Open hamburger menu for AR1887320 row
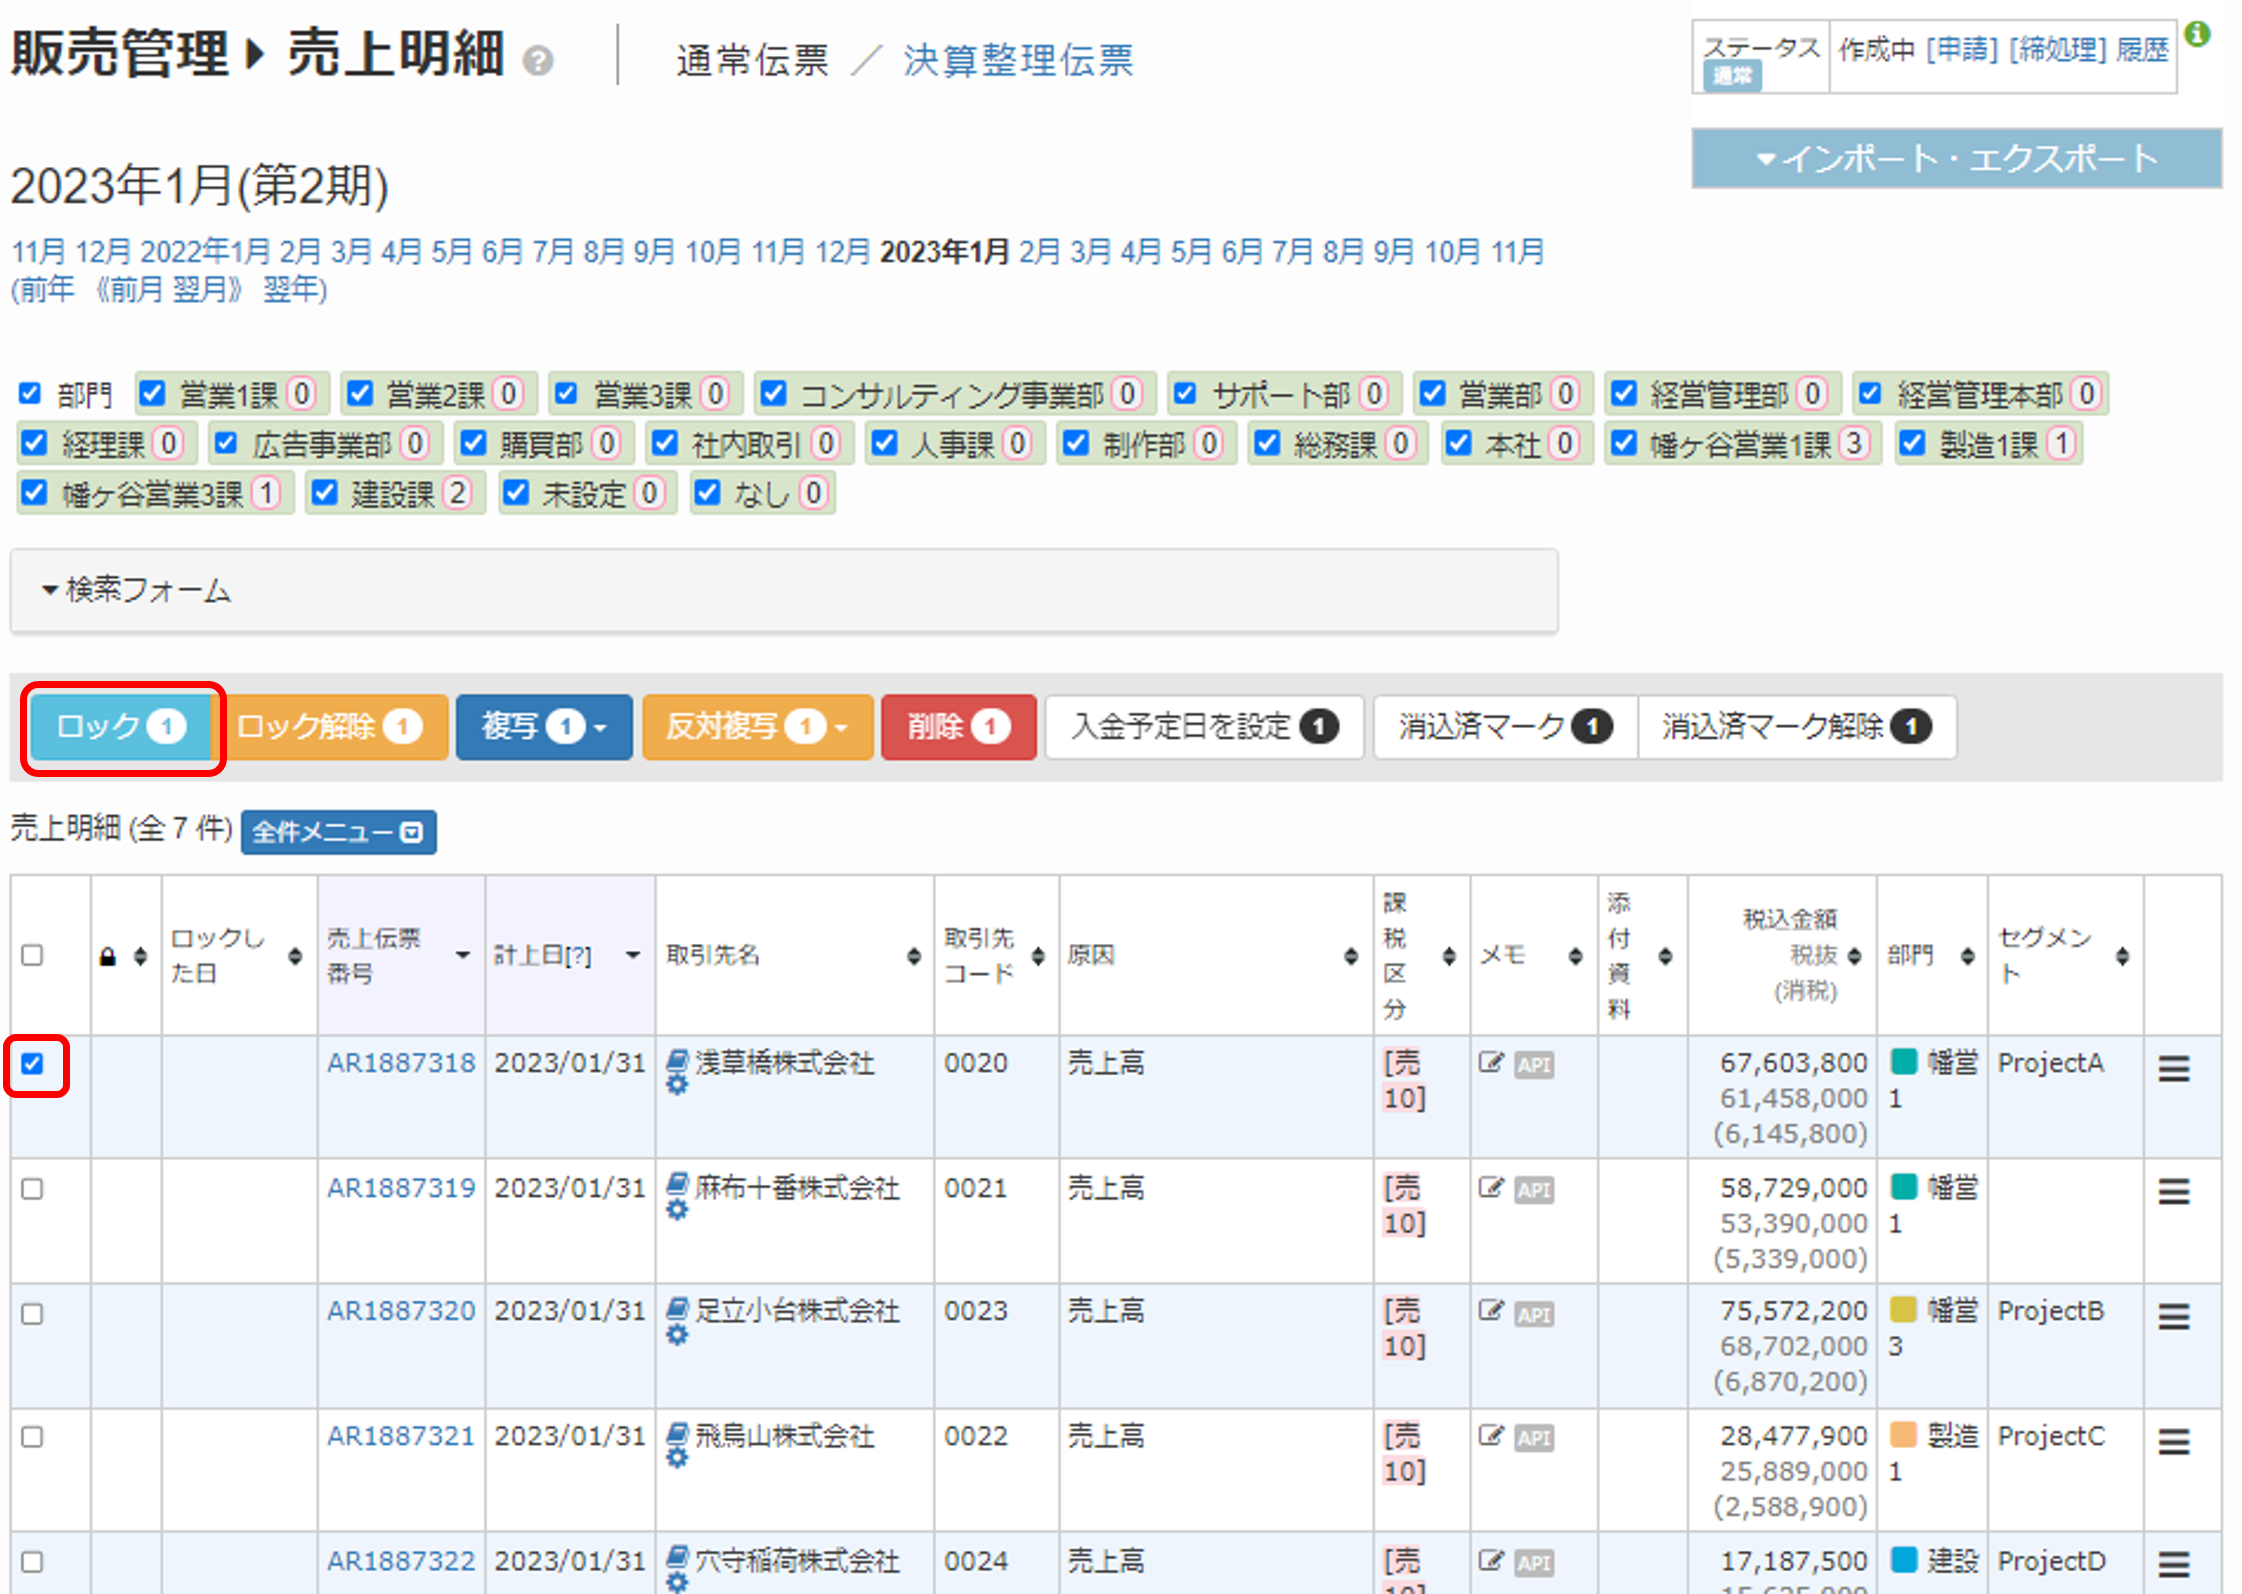The image size is (2242, 1594). tap(2174, 1316)
